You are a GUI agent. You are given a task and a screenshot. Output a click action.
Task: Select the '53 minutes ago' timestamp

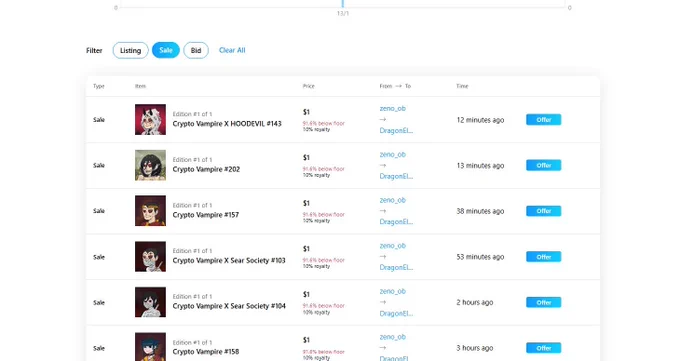click(x=480, y=257)
